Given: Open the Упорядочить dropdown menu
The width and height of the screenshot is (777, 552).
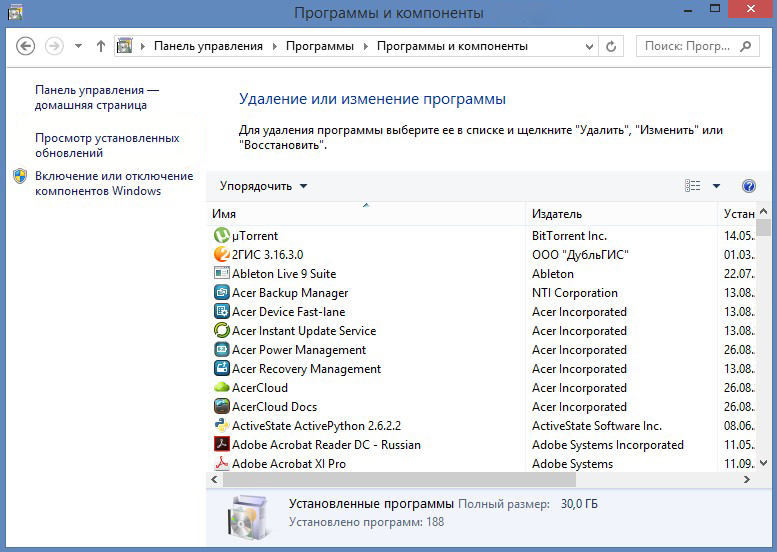Looking at the screenshot, I should (x=264, y=186).
